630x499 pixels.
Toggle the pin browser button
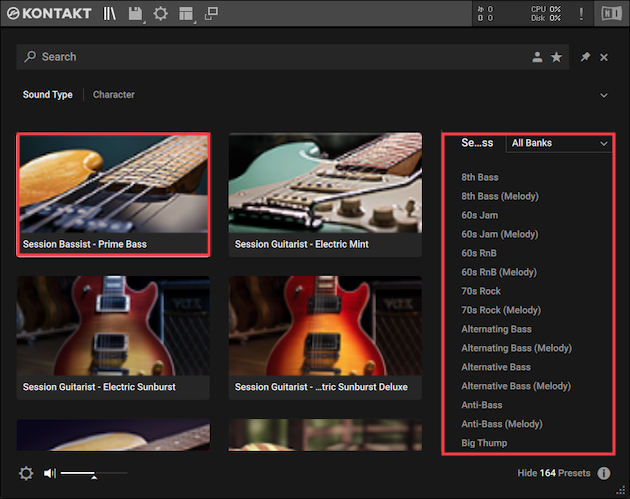pos(586,57)
